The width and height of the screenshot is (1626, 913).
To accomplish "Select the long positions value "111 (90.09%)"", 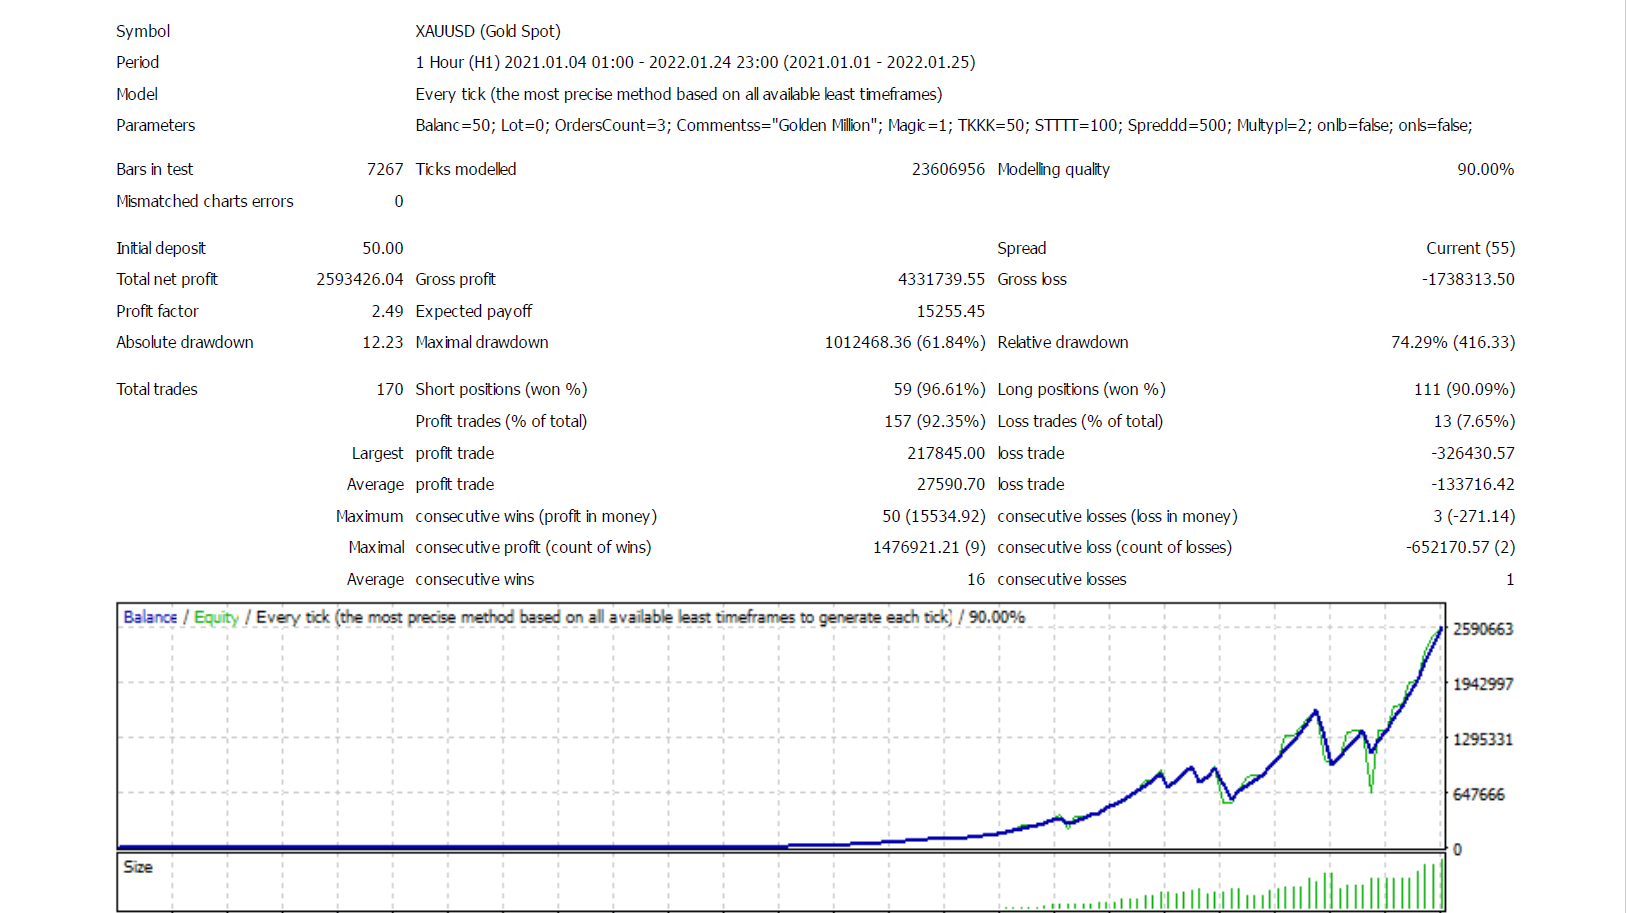I will (1464, 389).
